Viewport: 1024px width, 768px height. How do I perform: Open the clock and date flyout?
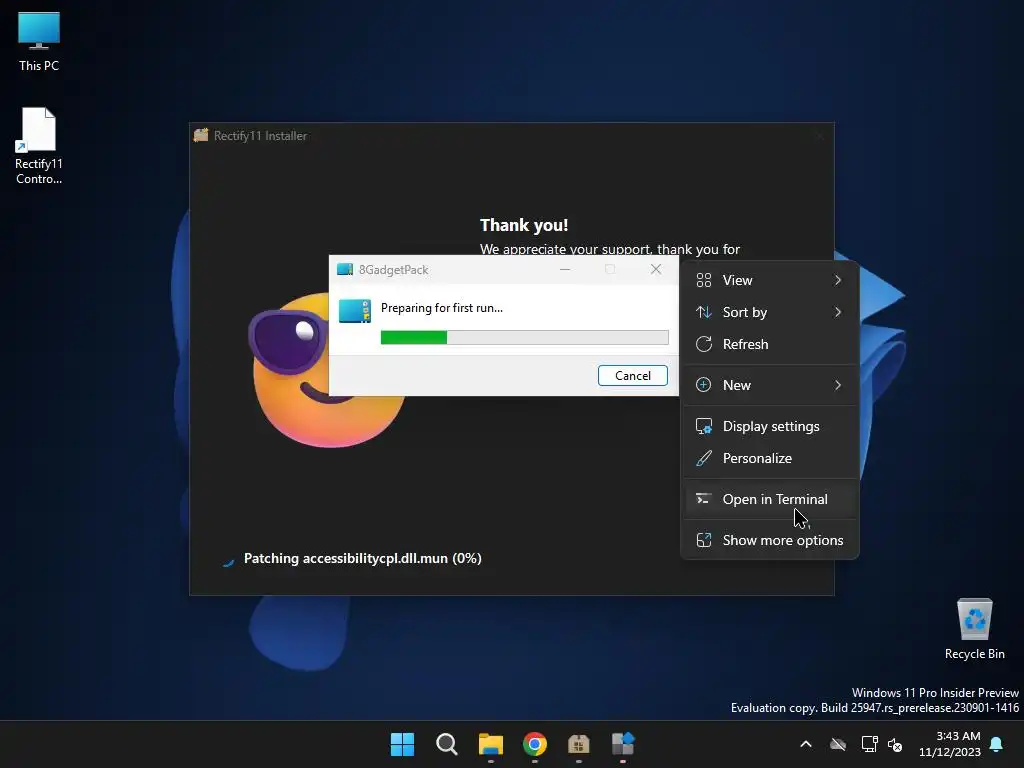point(950,744)
